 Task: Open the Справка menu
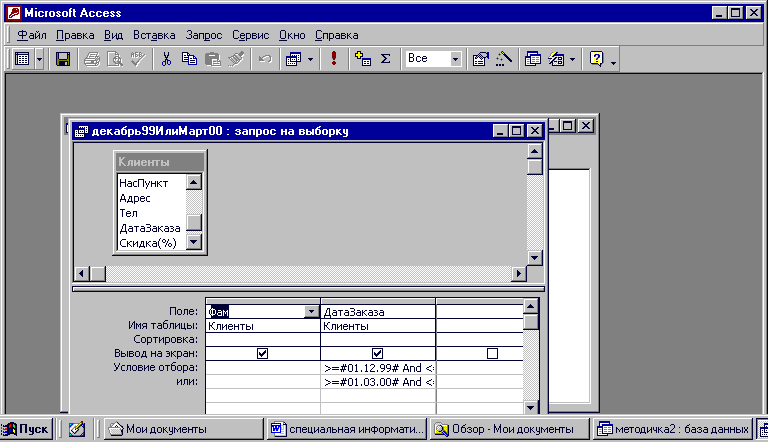[x=336, y=35]
